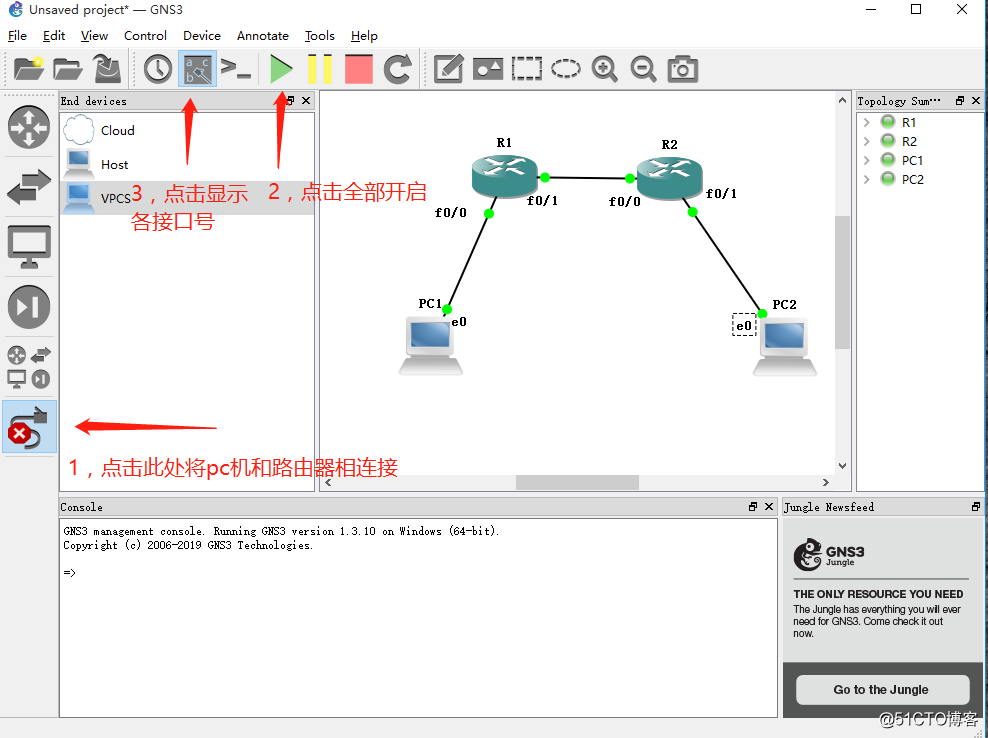Click canvas scroll down arrow

[x=842, y=466]
